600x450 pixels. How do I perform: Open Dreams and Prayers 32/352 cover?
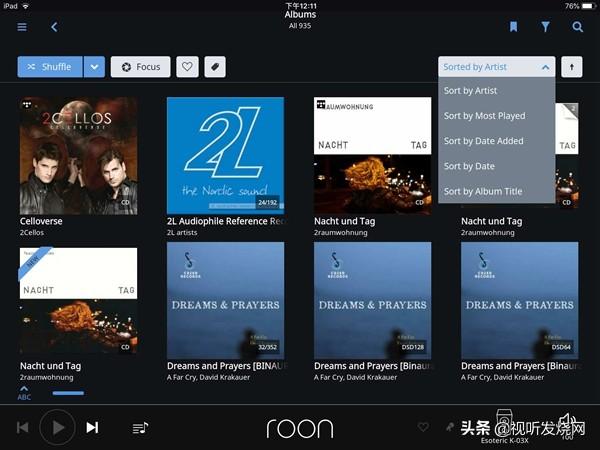pyautogui.click(x=225, y=300)
